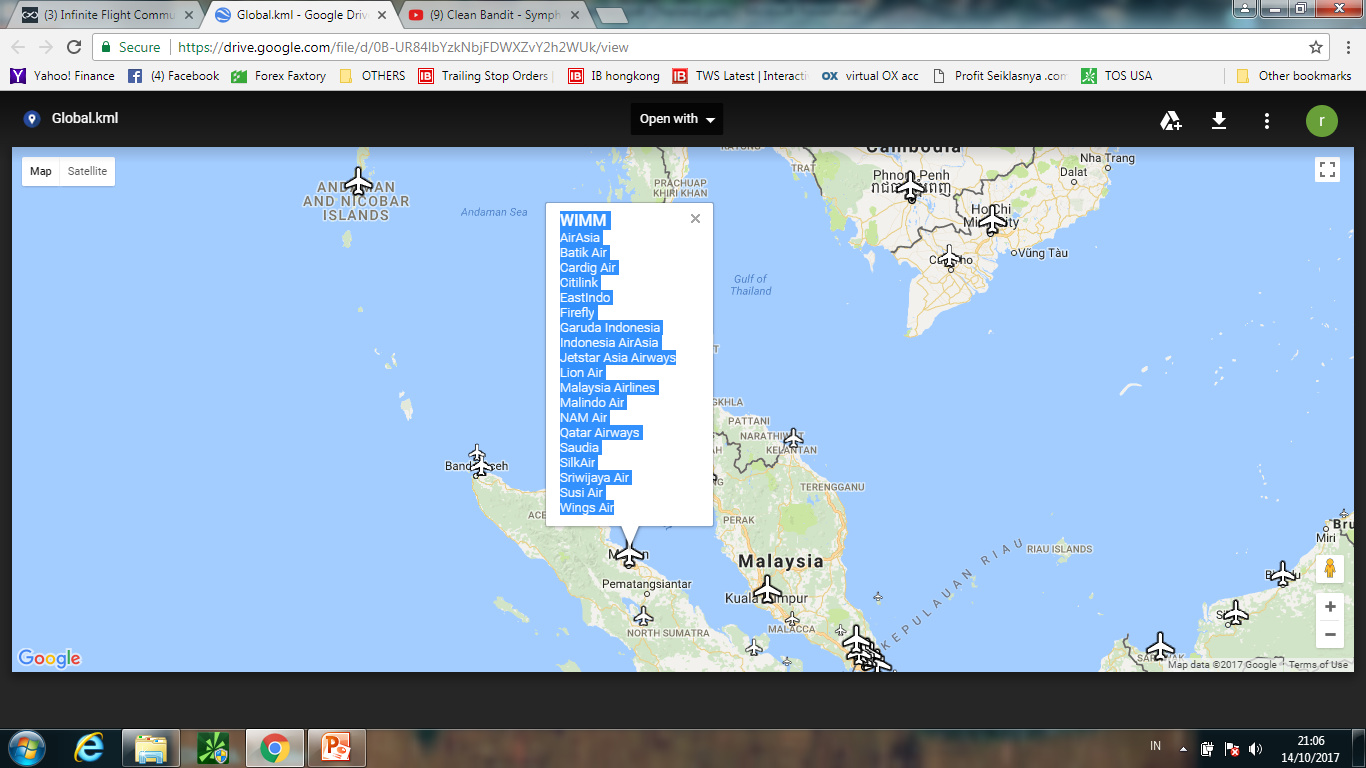The width and height of the screenshot is (1366, 768).
Task: Open the Trailing Stop Orders bookmark
Action: pos(484,76)
